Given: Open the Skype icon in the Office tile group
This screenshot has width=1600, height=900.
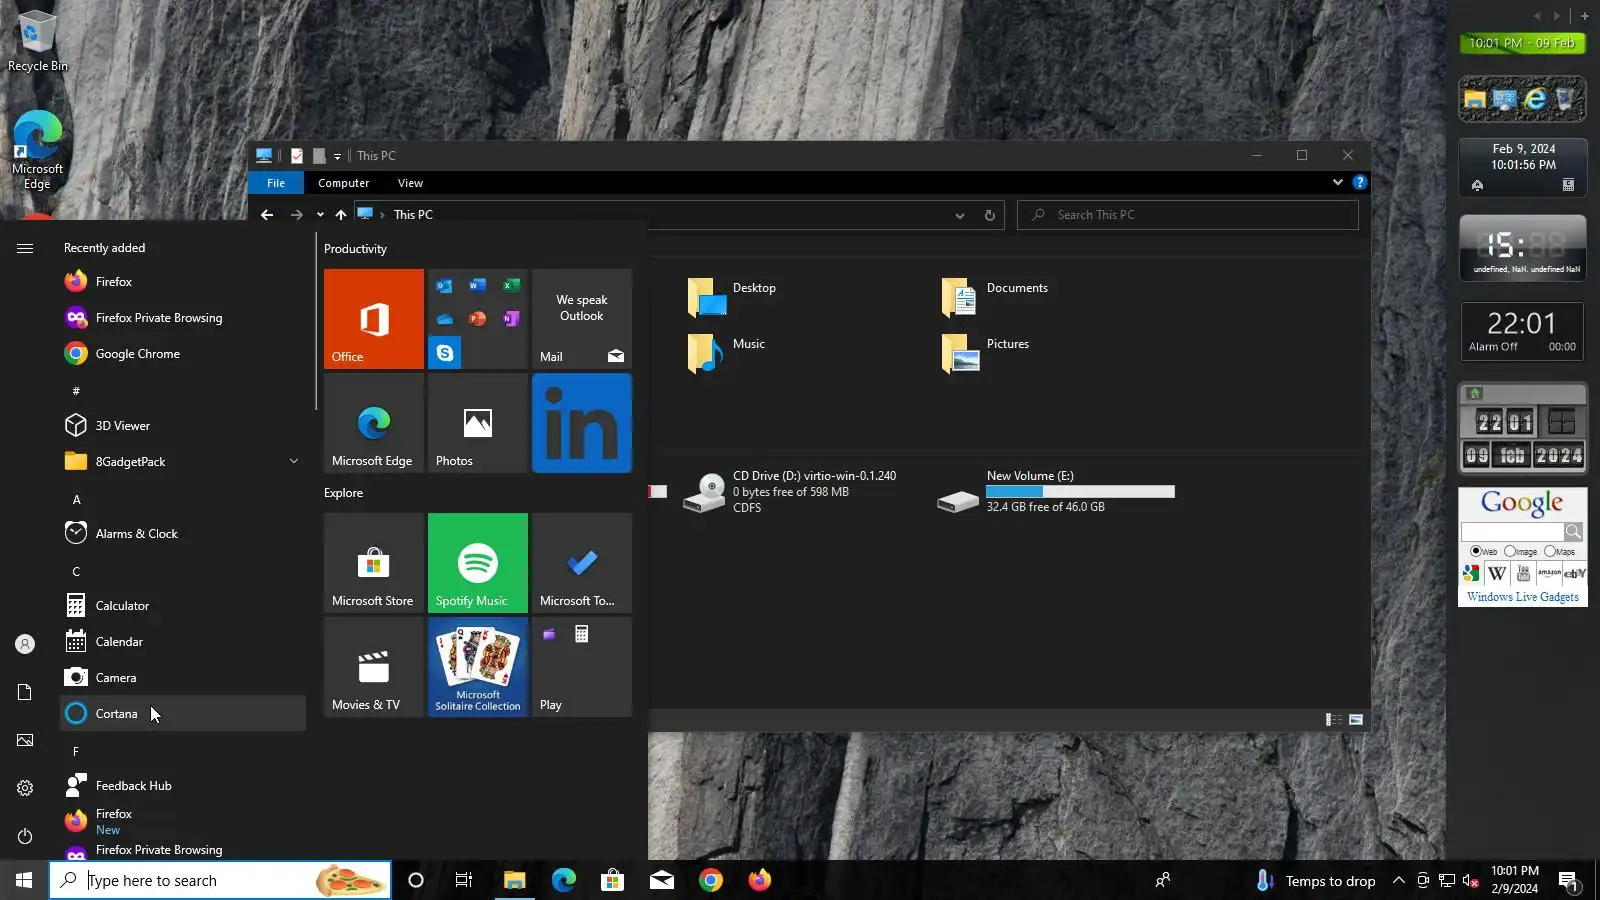Looking at the screenshot, I should [x=445, y=353].
